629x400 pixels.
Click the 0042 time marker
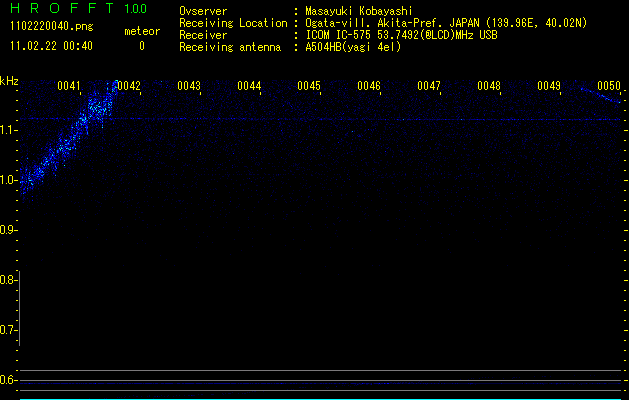click(129, 86)
